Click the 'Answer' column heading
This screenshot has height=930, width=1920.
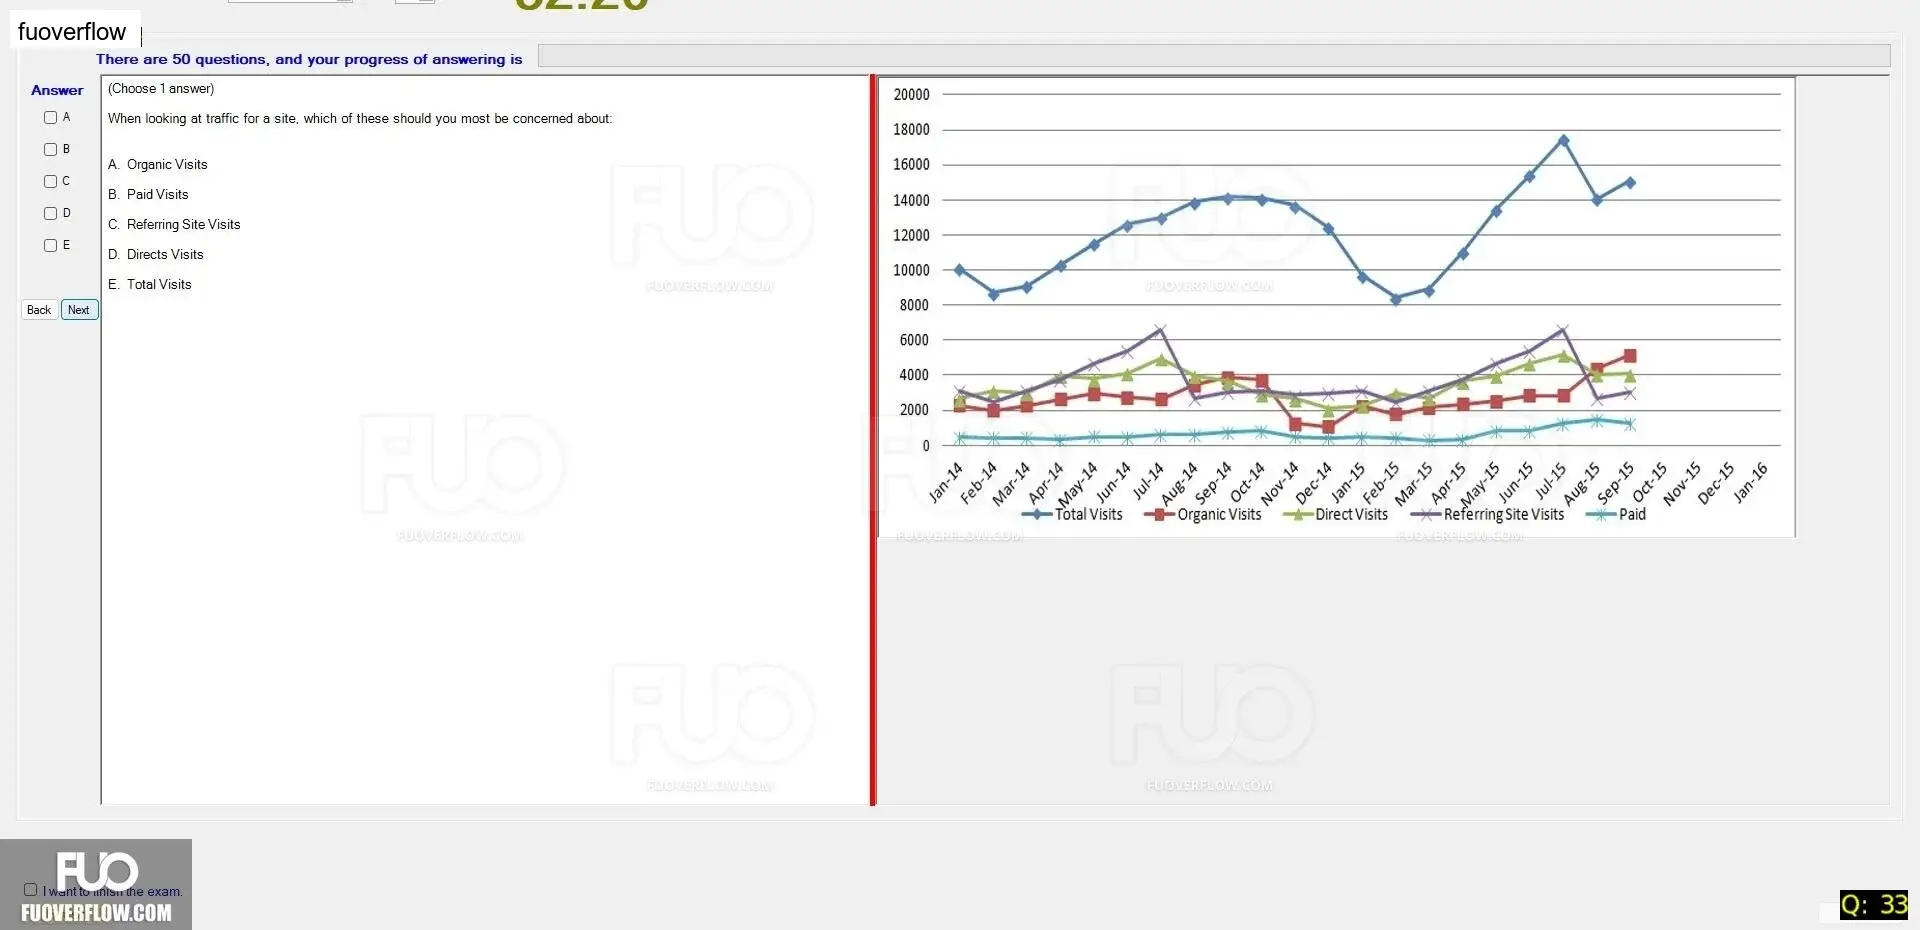(57, 90)
